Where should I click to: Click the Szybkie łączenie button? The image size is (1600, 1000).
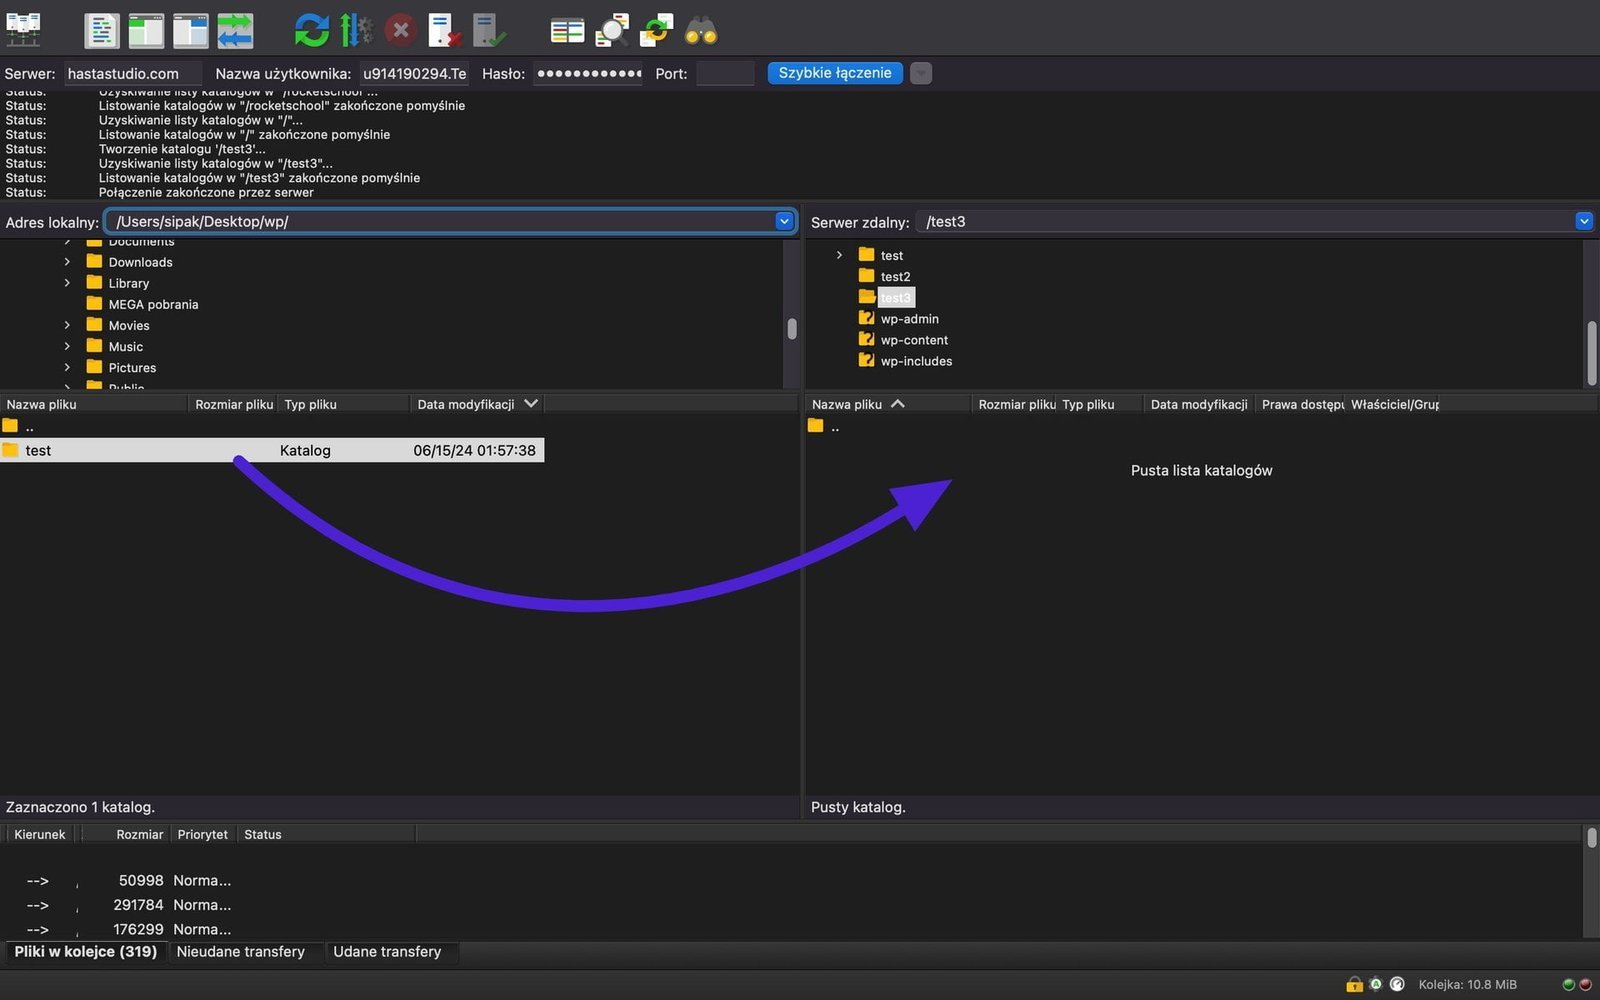(x=834, y=73)
